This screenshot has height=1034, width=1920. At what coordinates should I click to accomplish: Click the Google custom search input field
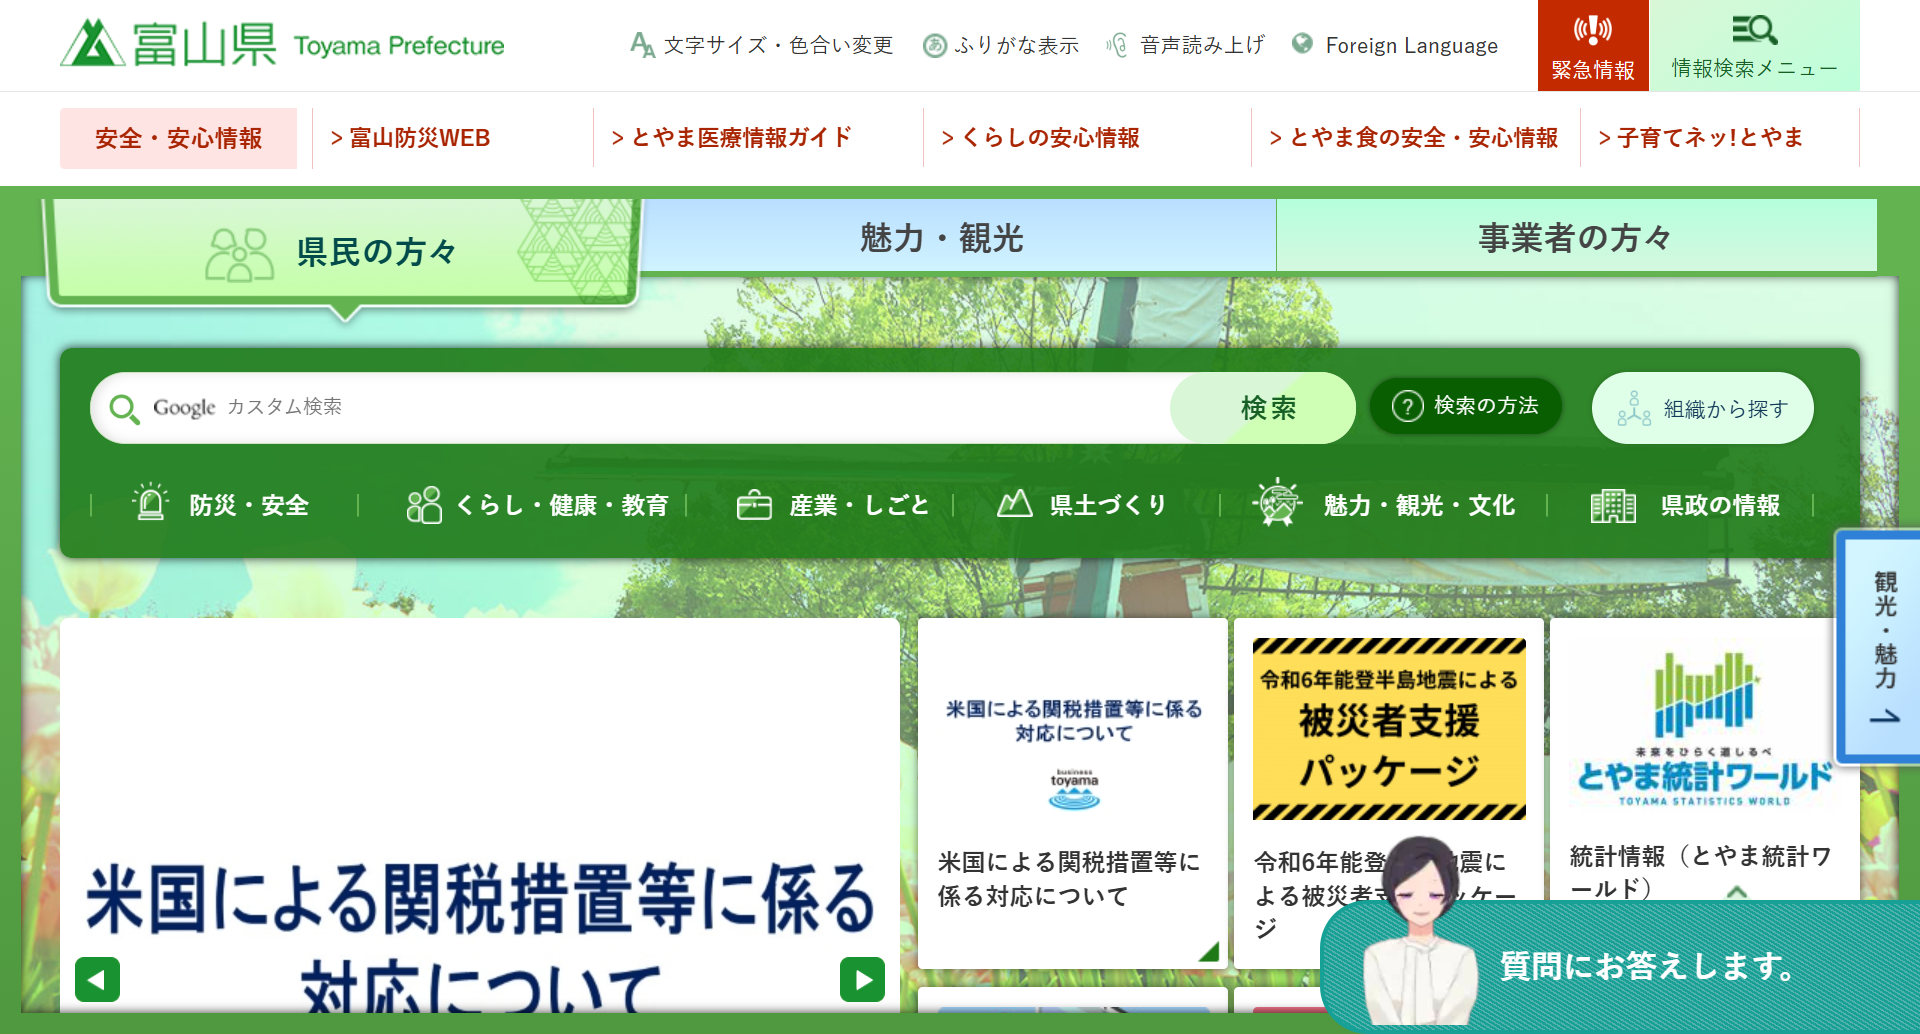pos(650,408)
